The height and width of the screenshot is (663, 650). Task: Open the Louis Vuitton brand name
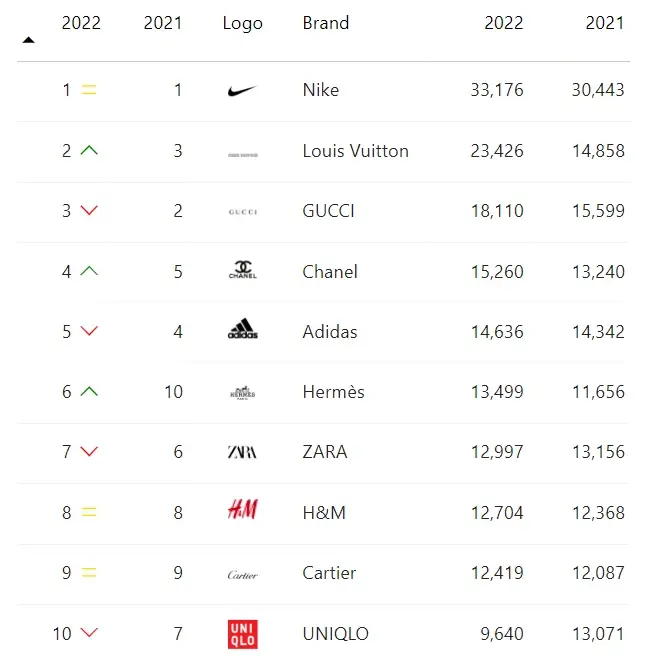point(356,151)
